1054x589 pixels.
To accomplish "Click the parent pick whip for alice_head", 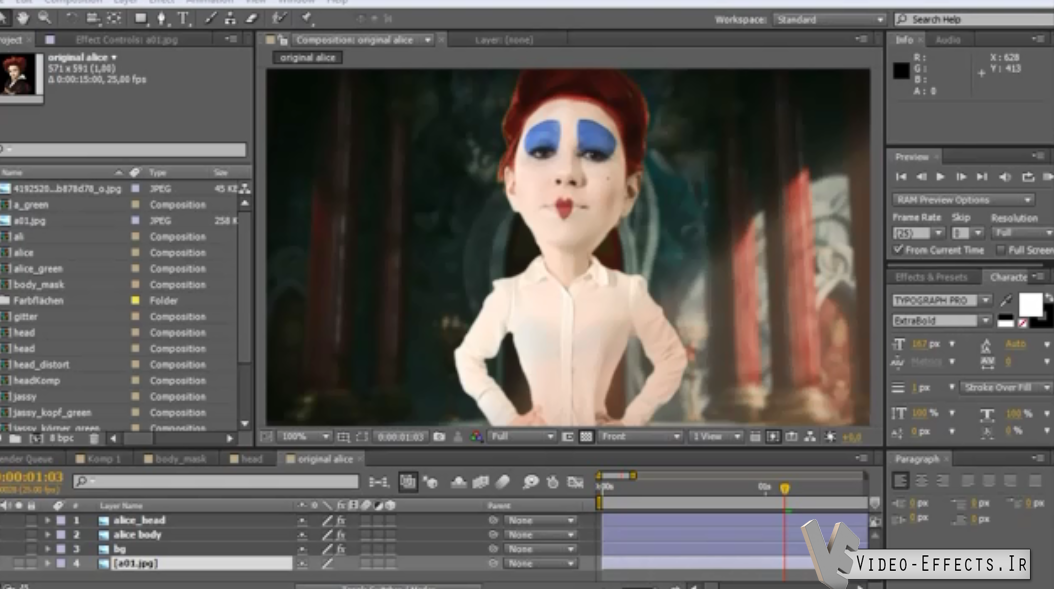I will tap(493, 520).
